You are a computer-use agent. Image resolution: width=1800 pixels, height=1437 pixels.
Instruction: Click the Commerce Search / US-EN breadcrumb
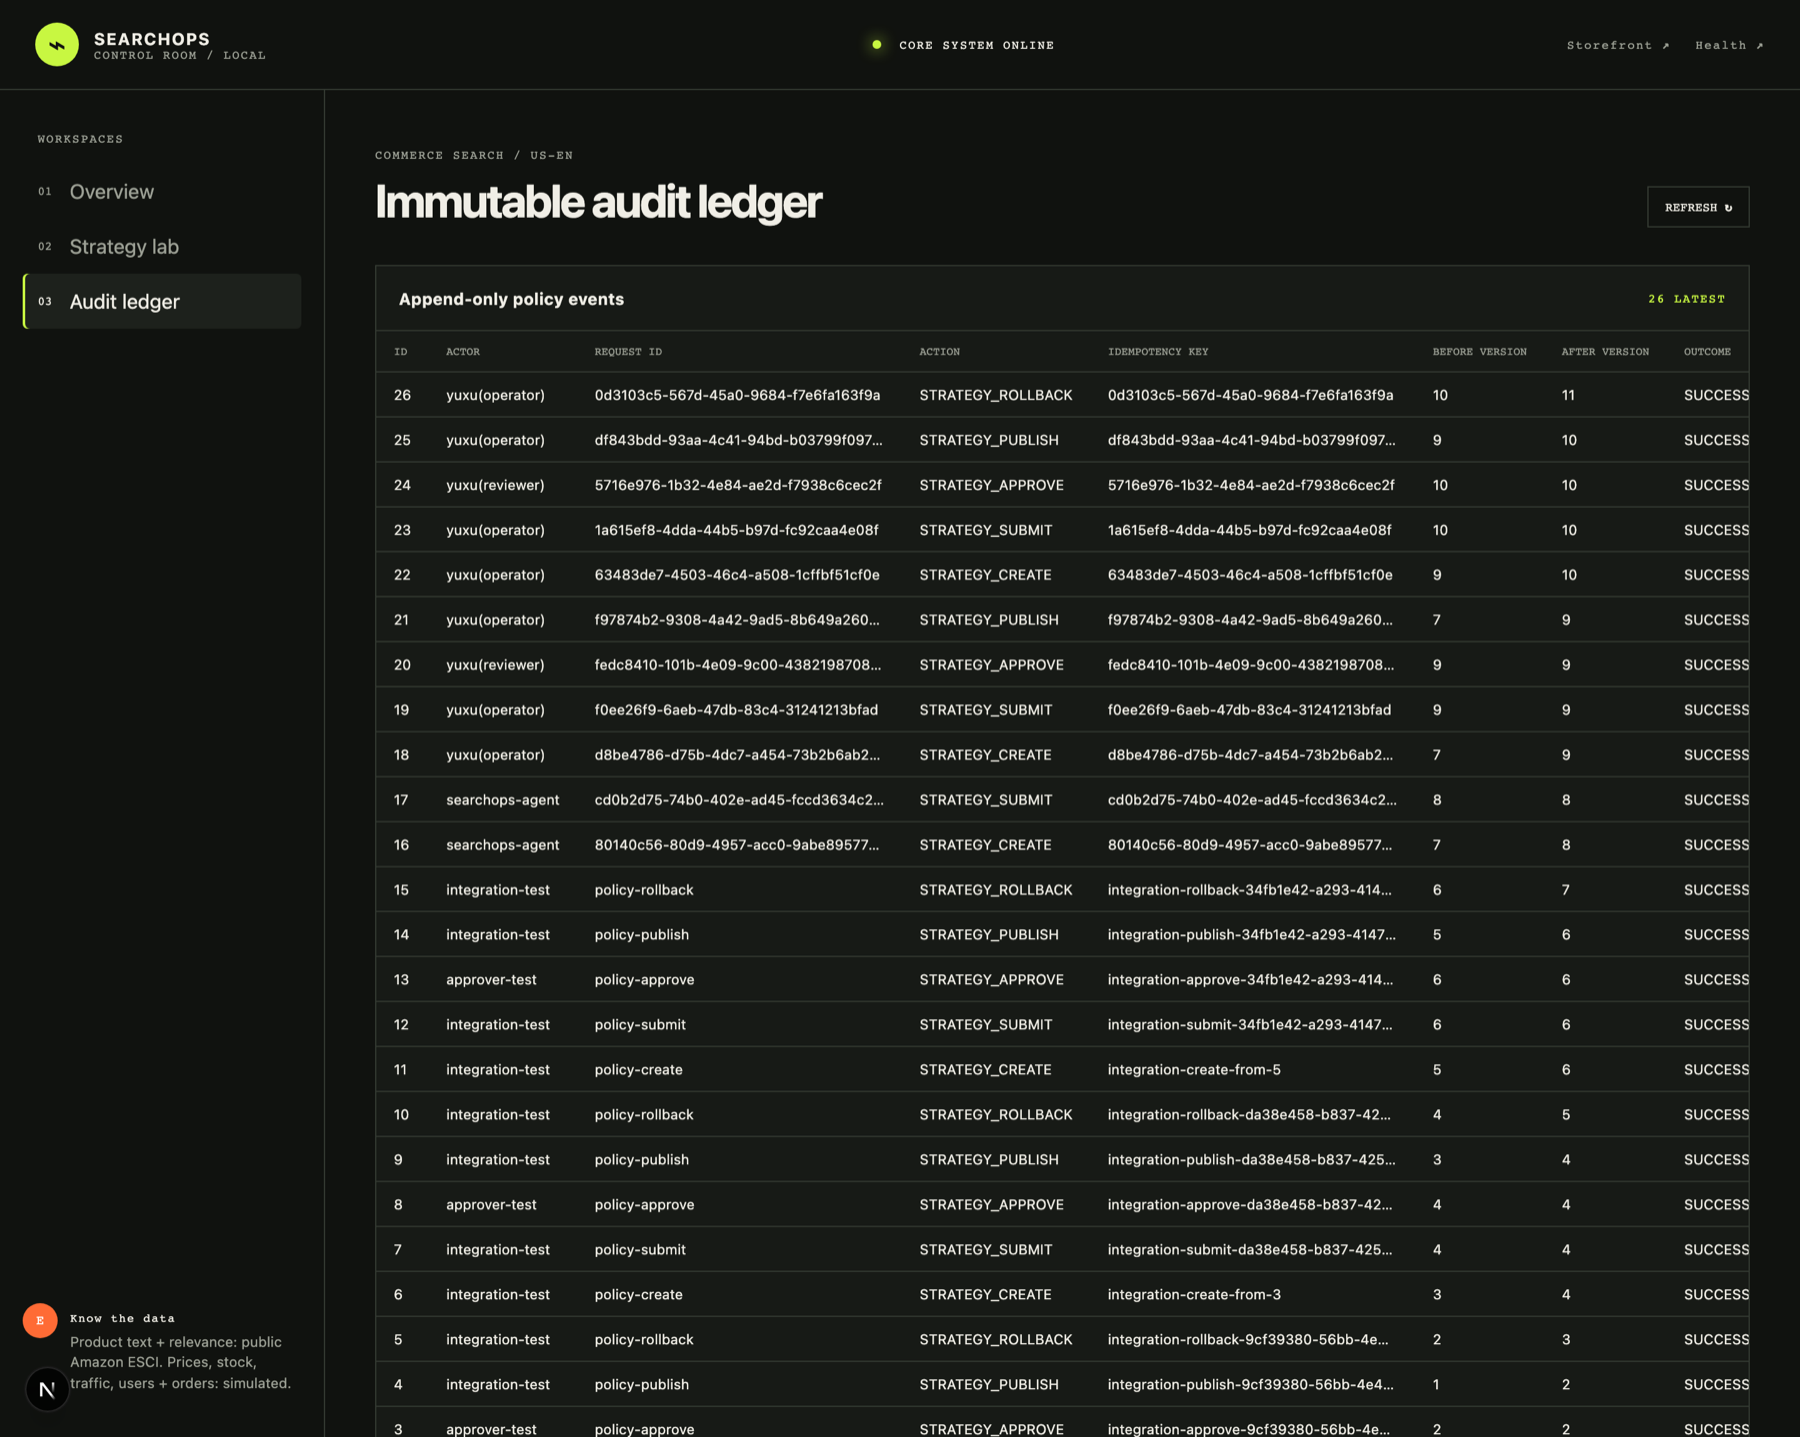pyautogui.click(x=474, y=155)
